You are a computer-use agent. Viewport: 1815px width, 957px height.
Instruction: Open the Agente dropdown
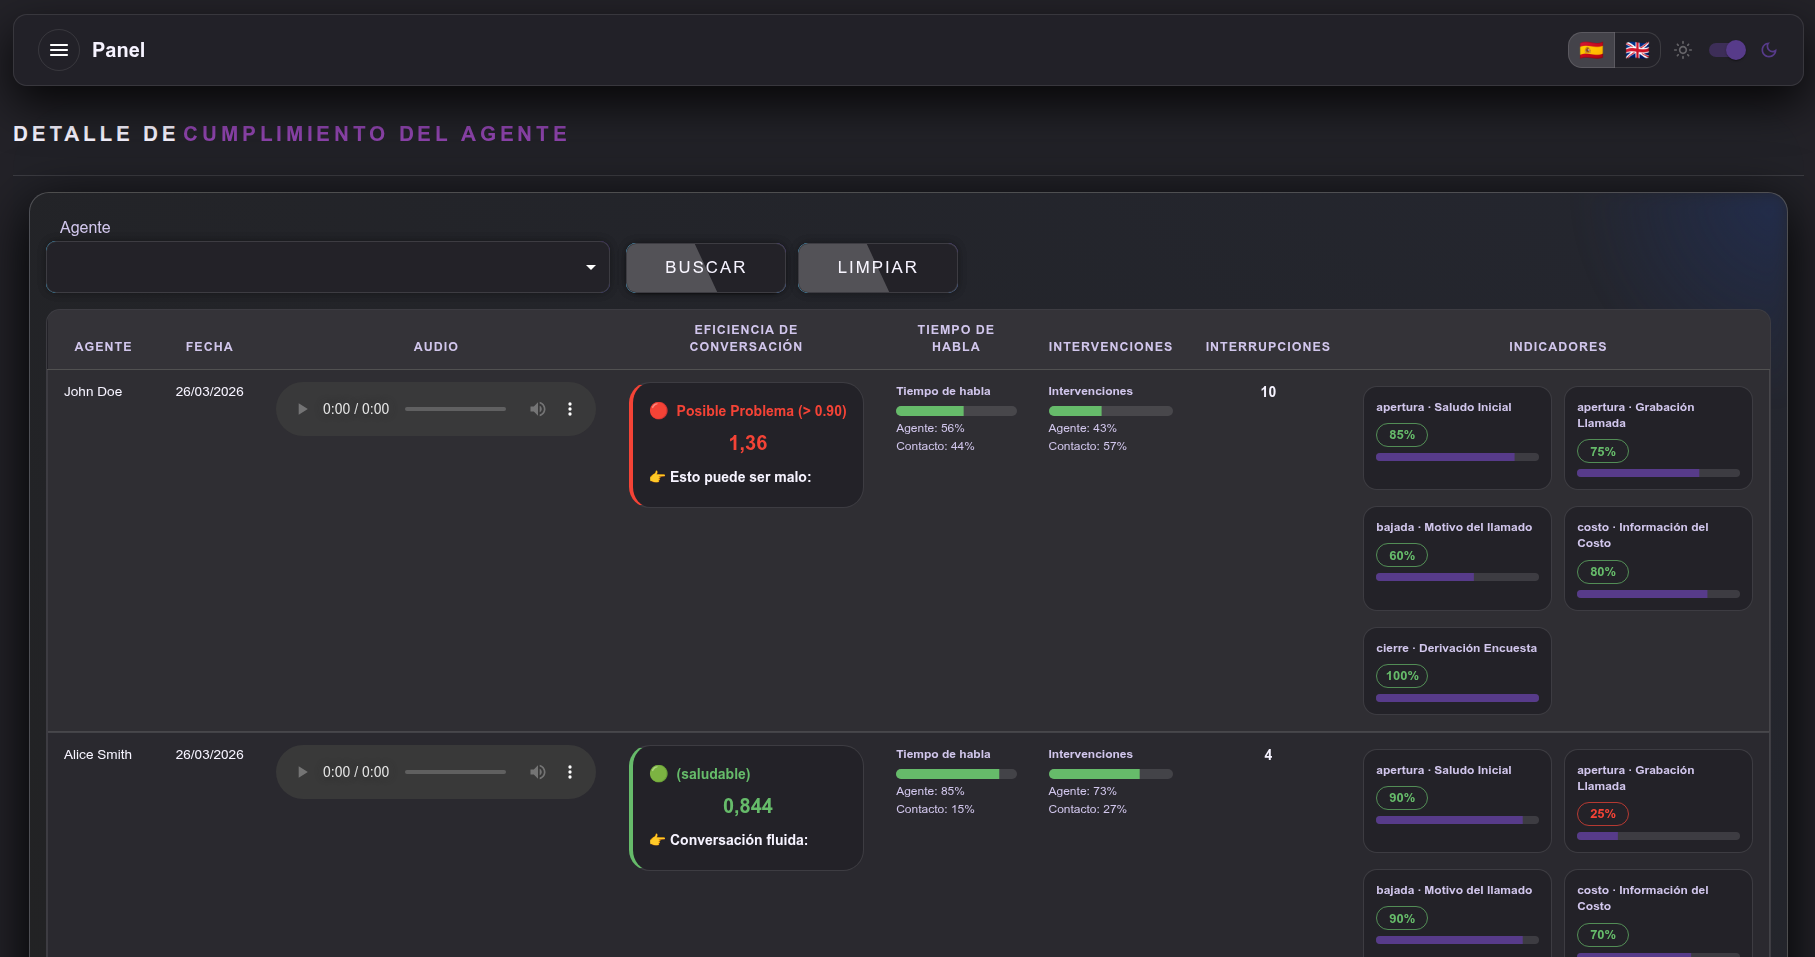coord(328,267)
